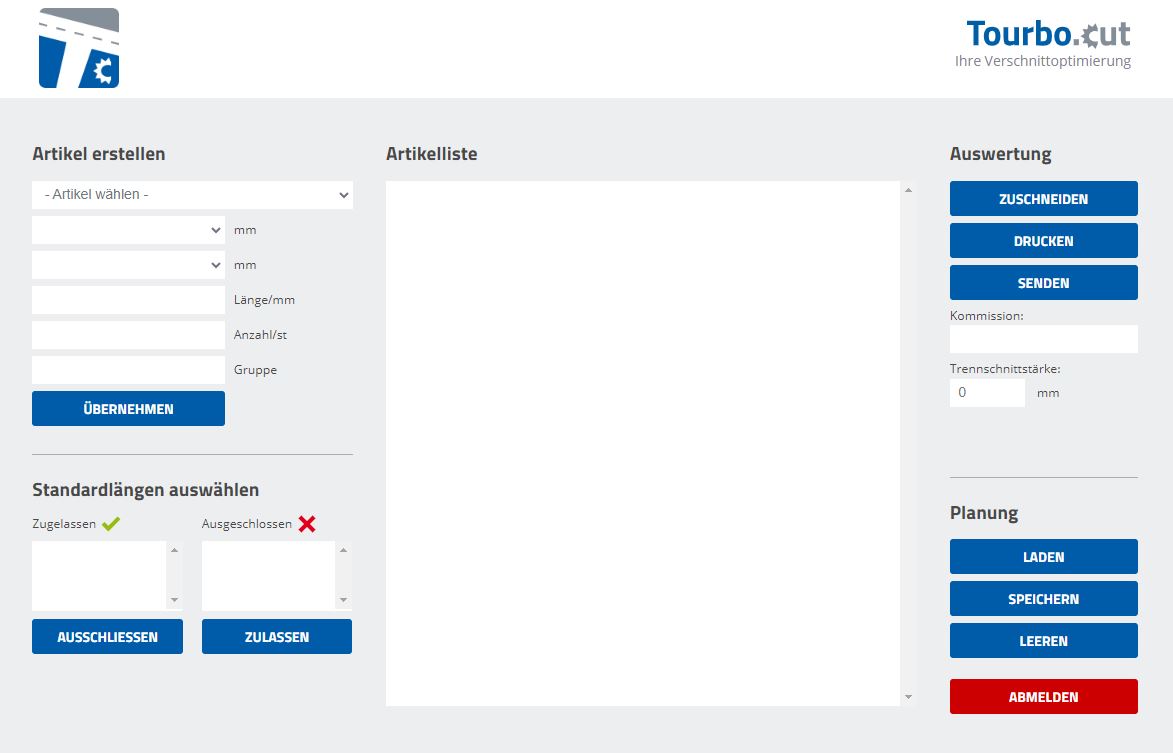Click the Tourbo.cut brand wordmark
The width and height of the screenshot is (1173, 753).
(x=1048, y=34)
